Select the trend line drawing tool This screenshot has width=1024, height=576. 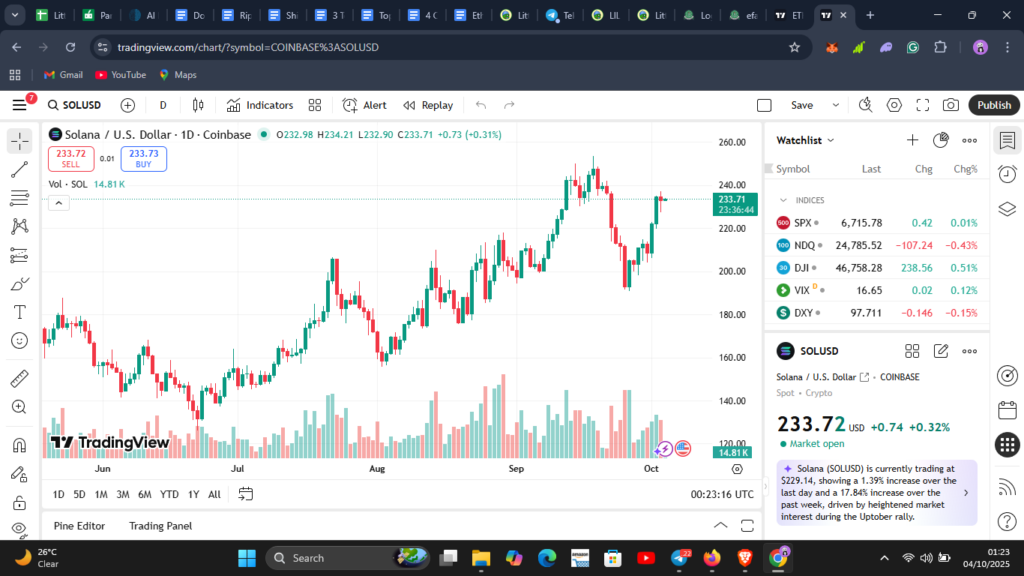(x=19, y=169)
